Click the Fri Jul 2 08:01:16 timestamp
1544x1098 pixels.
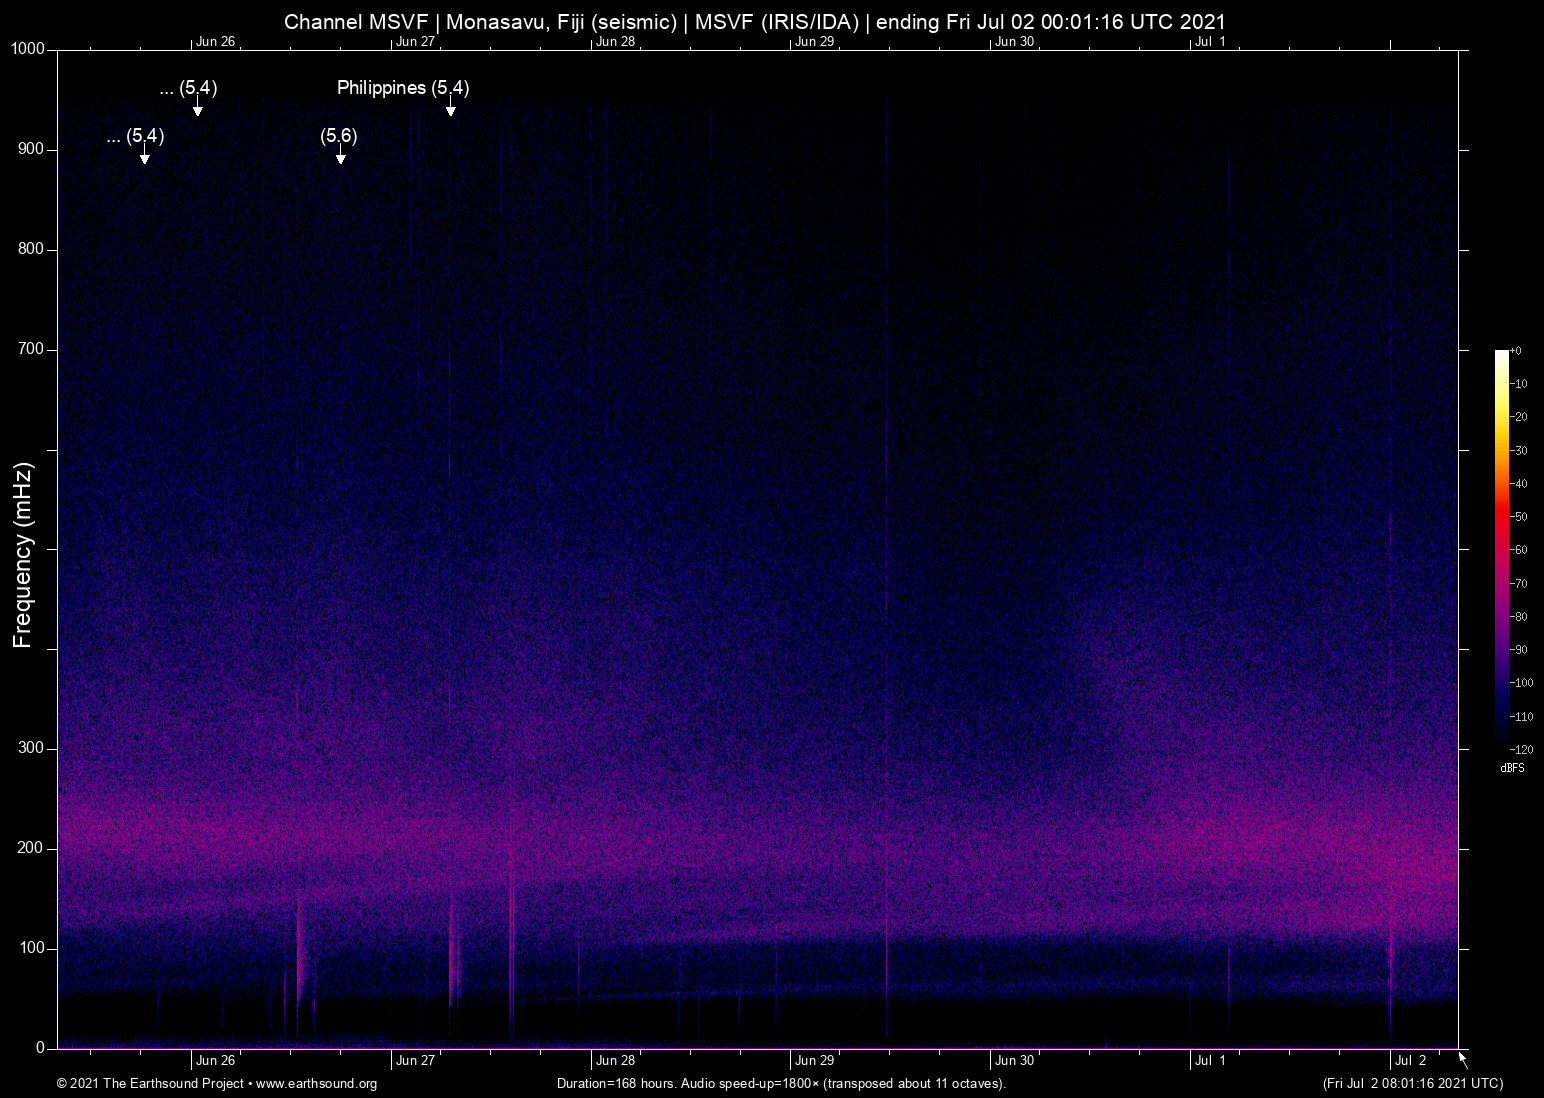[x=1412, y=1084]
